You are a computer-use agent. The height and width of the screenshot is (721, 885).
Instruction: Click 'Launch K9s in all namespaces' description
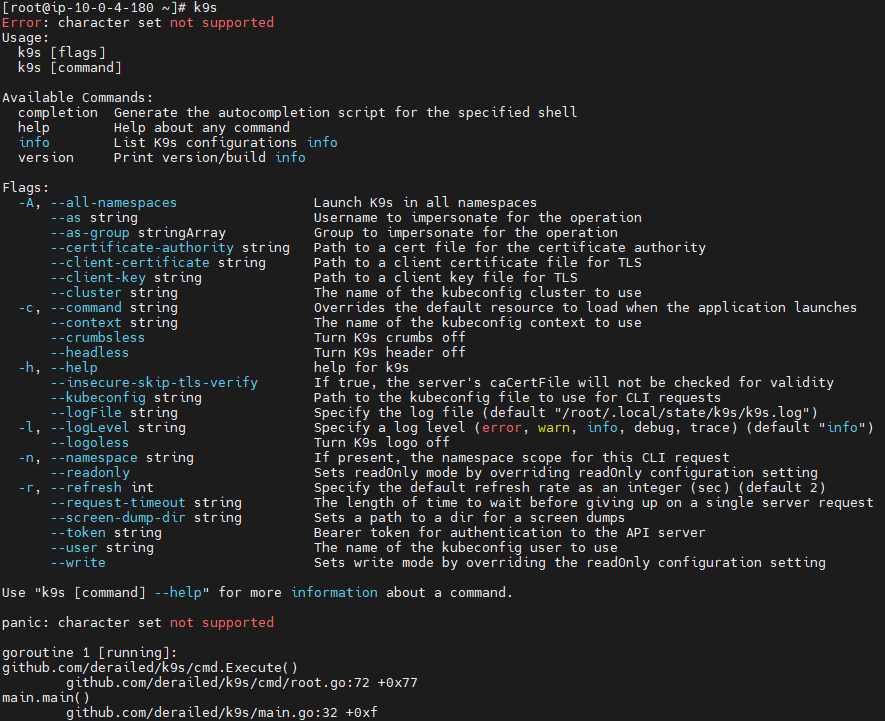(426, 203)
